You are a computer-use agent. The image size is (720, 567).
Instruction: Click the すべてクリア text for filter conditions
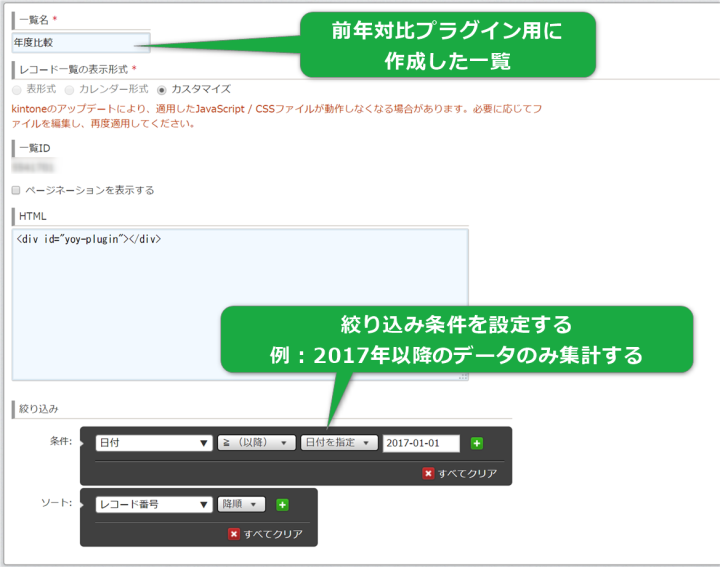click(x=467, y=473)
